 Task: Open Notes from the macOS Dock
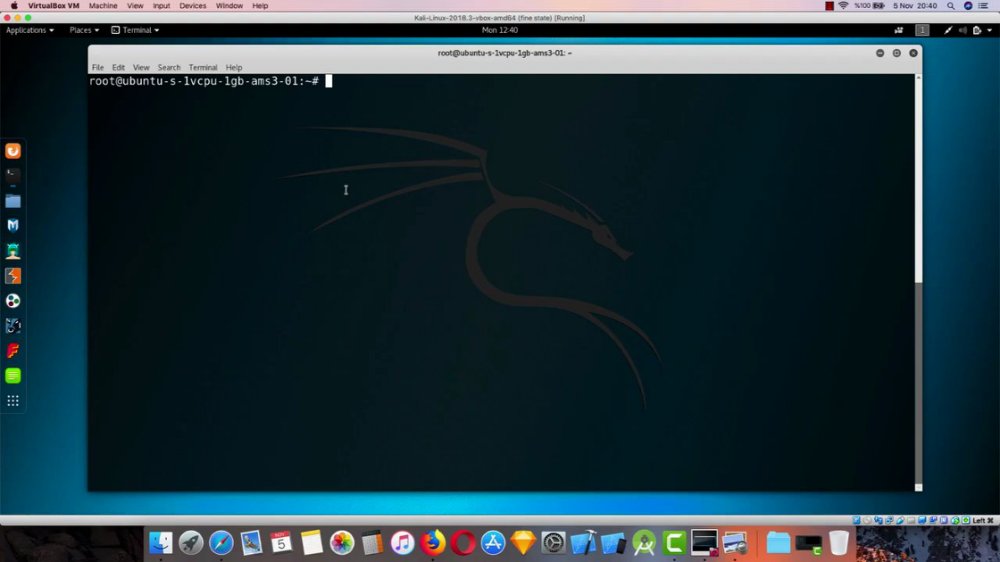pyautogui.click(x=312, y=543)
